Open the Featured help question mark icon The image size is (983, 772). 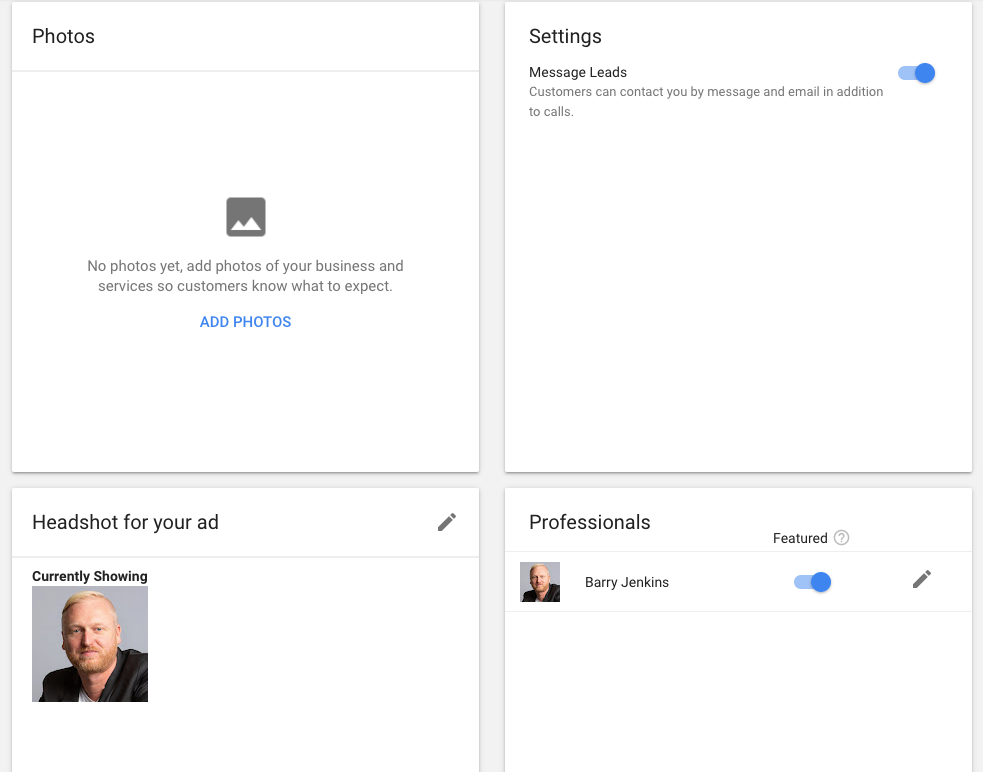click(841, 538)
